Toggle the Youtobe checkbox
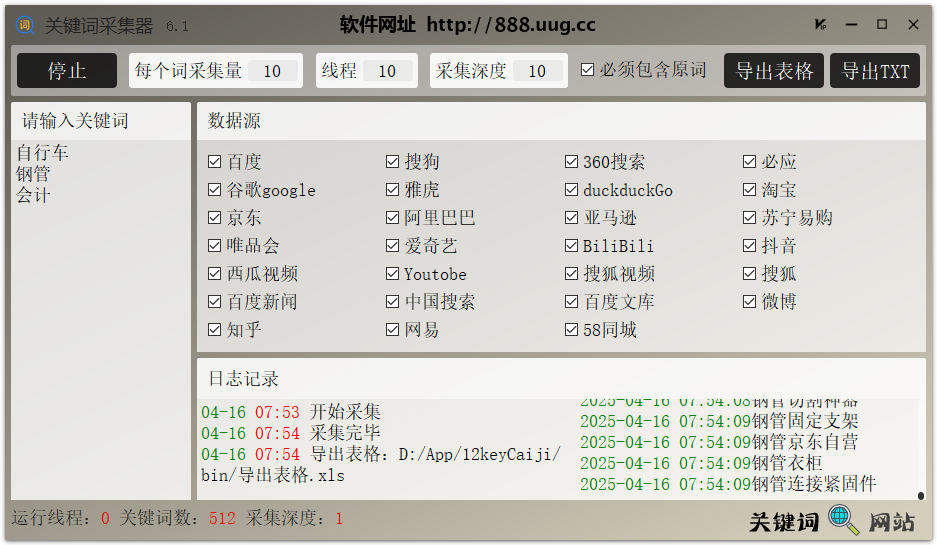 [393, 273]
